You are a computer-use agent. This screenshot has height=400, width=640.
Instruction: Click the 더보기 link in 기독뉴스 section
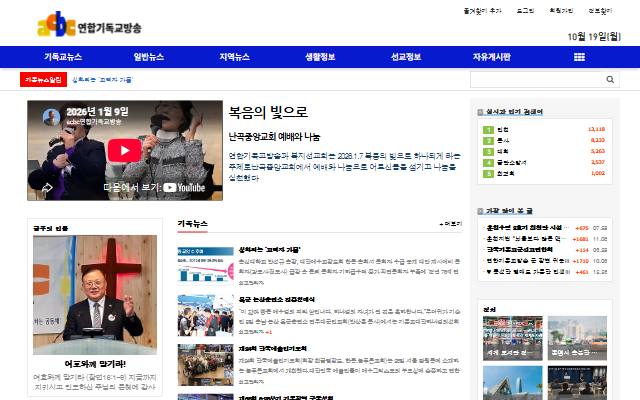click(451, 224)
